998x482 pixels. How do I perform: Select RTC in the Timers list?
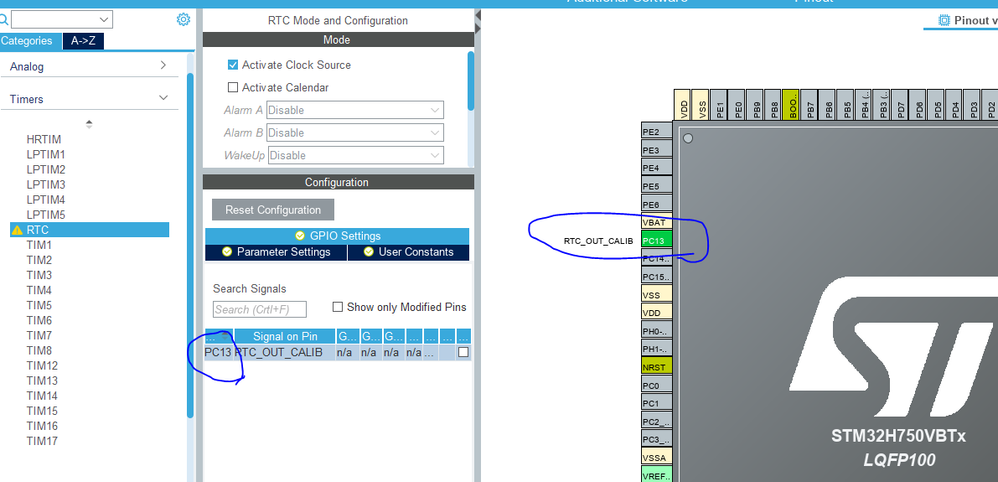[90, 230]
